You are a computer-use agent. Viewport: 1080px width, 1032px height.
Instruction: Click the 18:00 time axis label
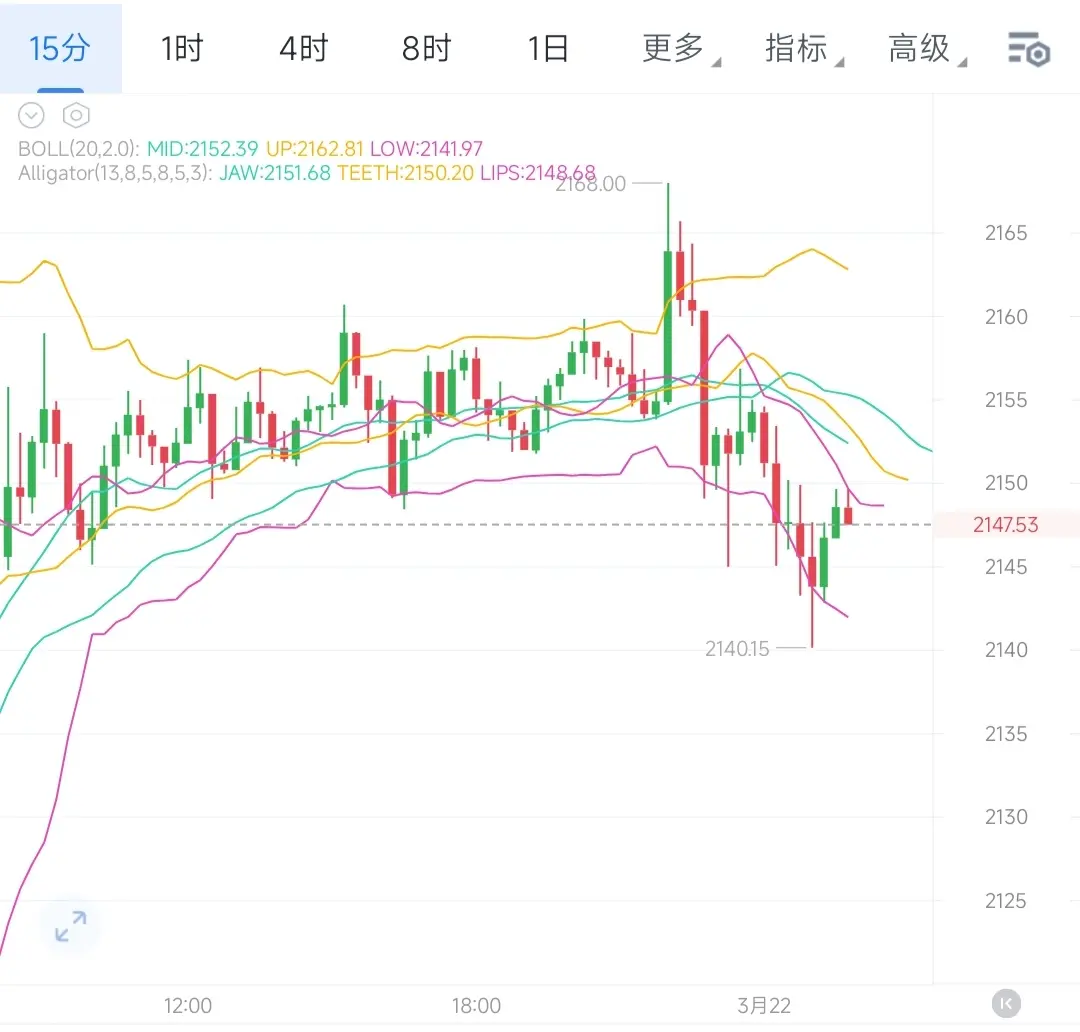point(476,1006)
